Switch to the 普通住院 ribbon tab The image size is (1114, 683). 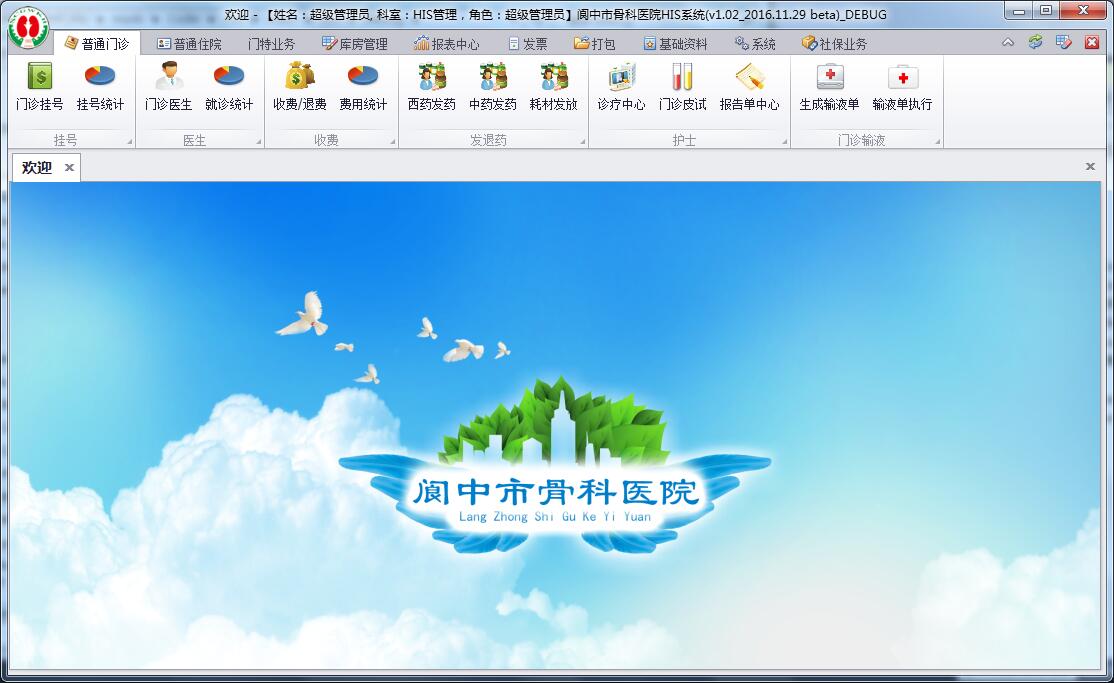(189, 44)
